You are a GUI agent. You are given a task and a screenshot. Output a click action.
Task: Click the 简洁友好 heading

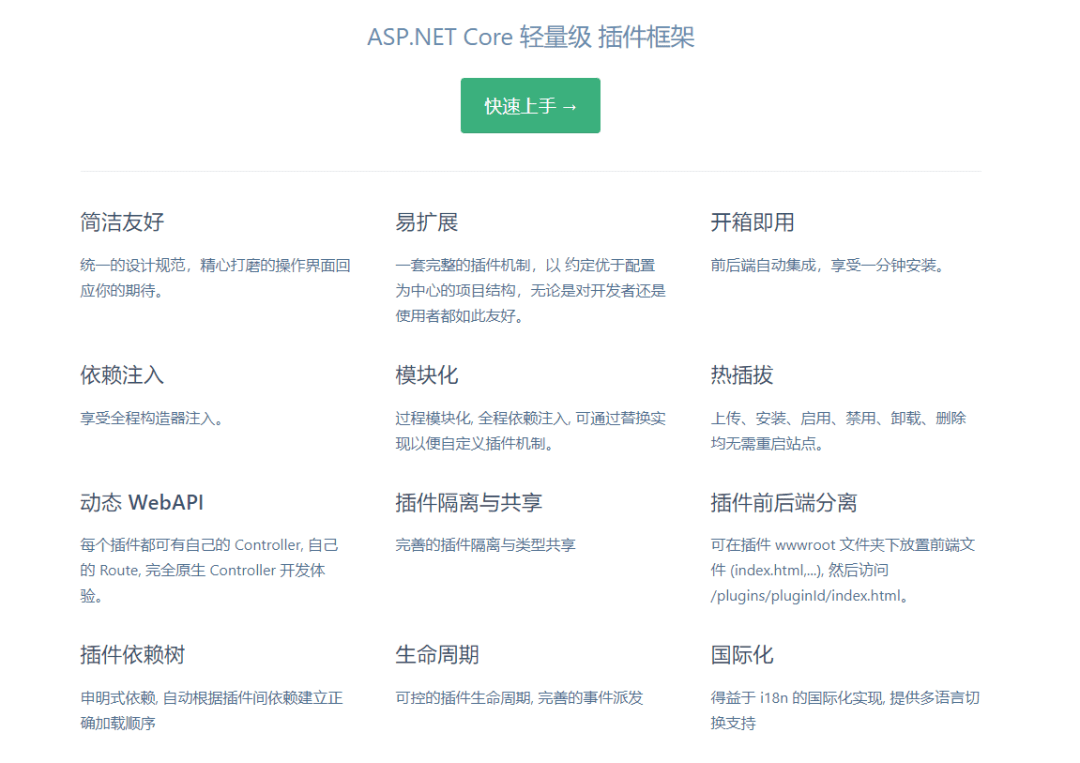pos(122,222)
